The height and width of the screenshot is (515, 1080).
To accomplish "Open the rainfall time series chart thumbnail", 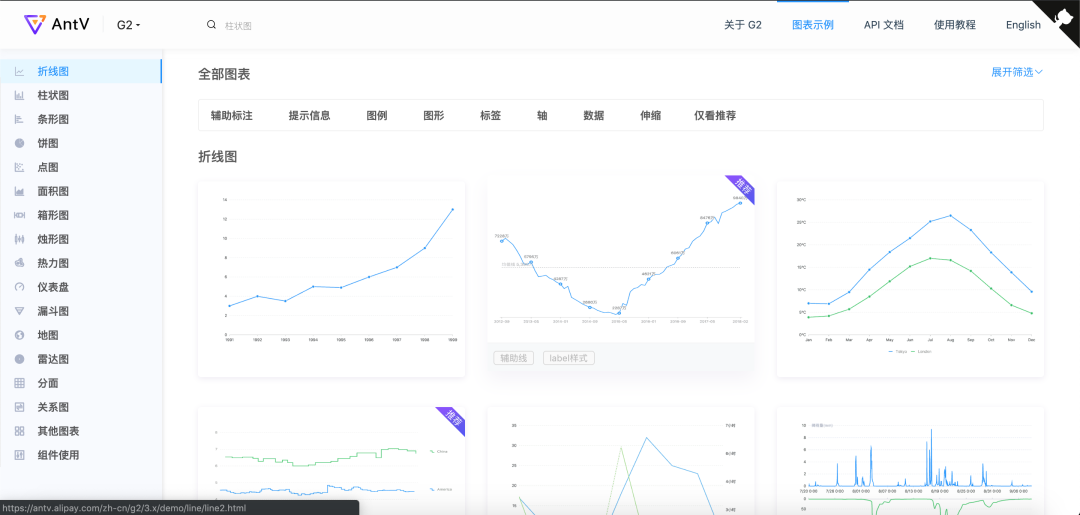I will [910, 461].
